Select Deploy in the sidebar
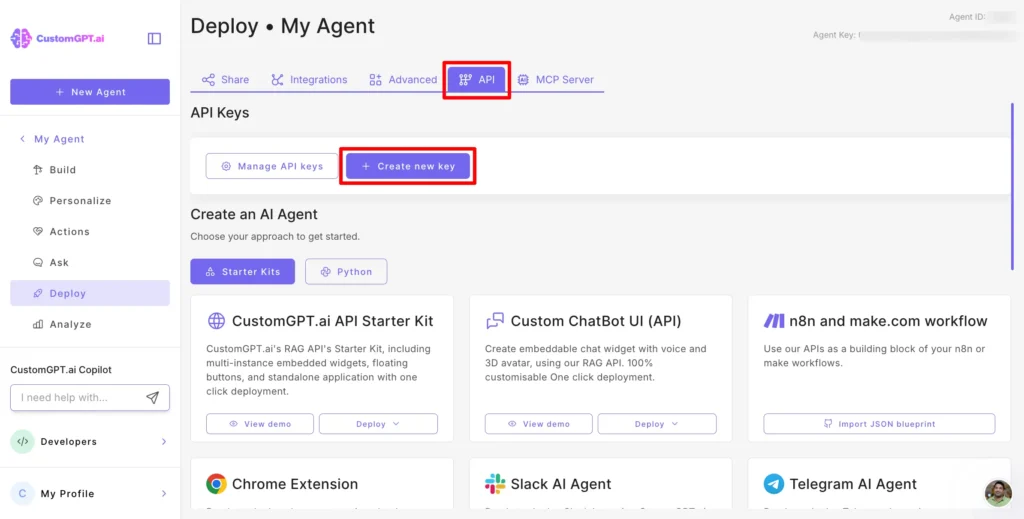The height and width of the screenshot is (519, 1024). coord(90,293)
